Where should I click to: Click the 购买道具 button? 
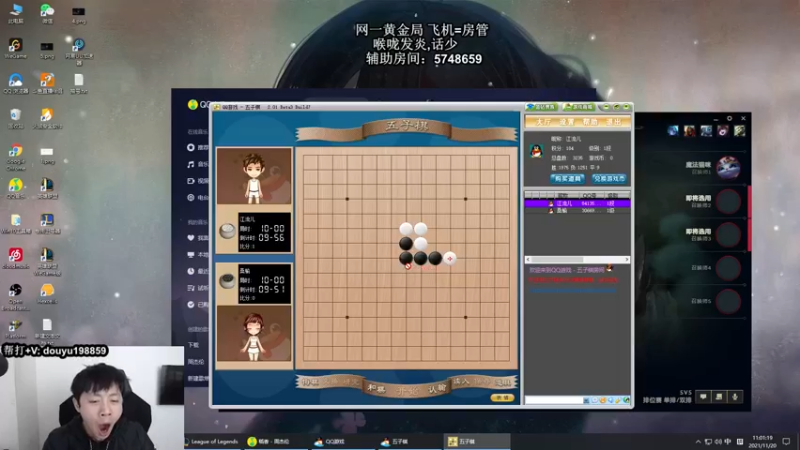pyautogui.click(x=567, y=179)
